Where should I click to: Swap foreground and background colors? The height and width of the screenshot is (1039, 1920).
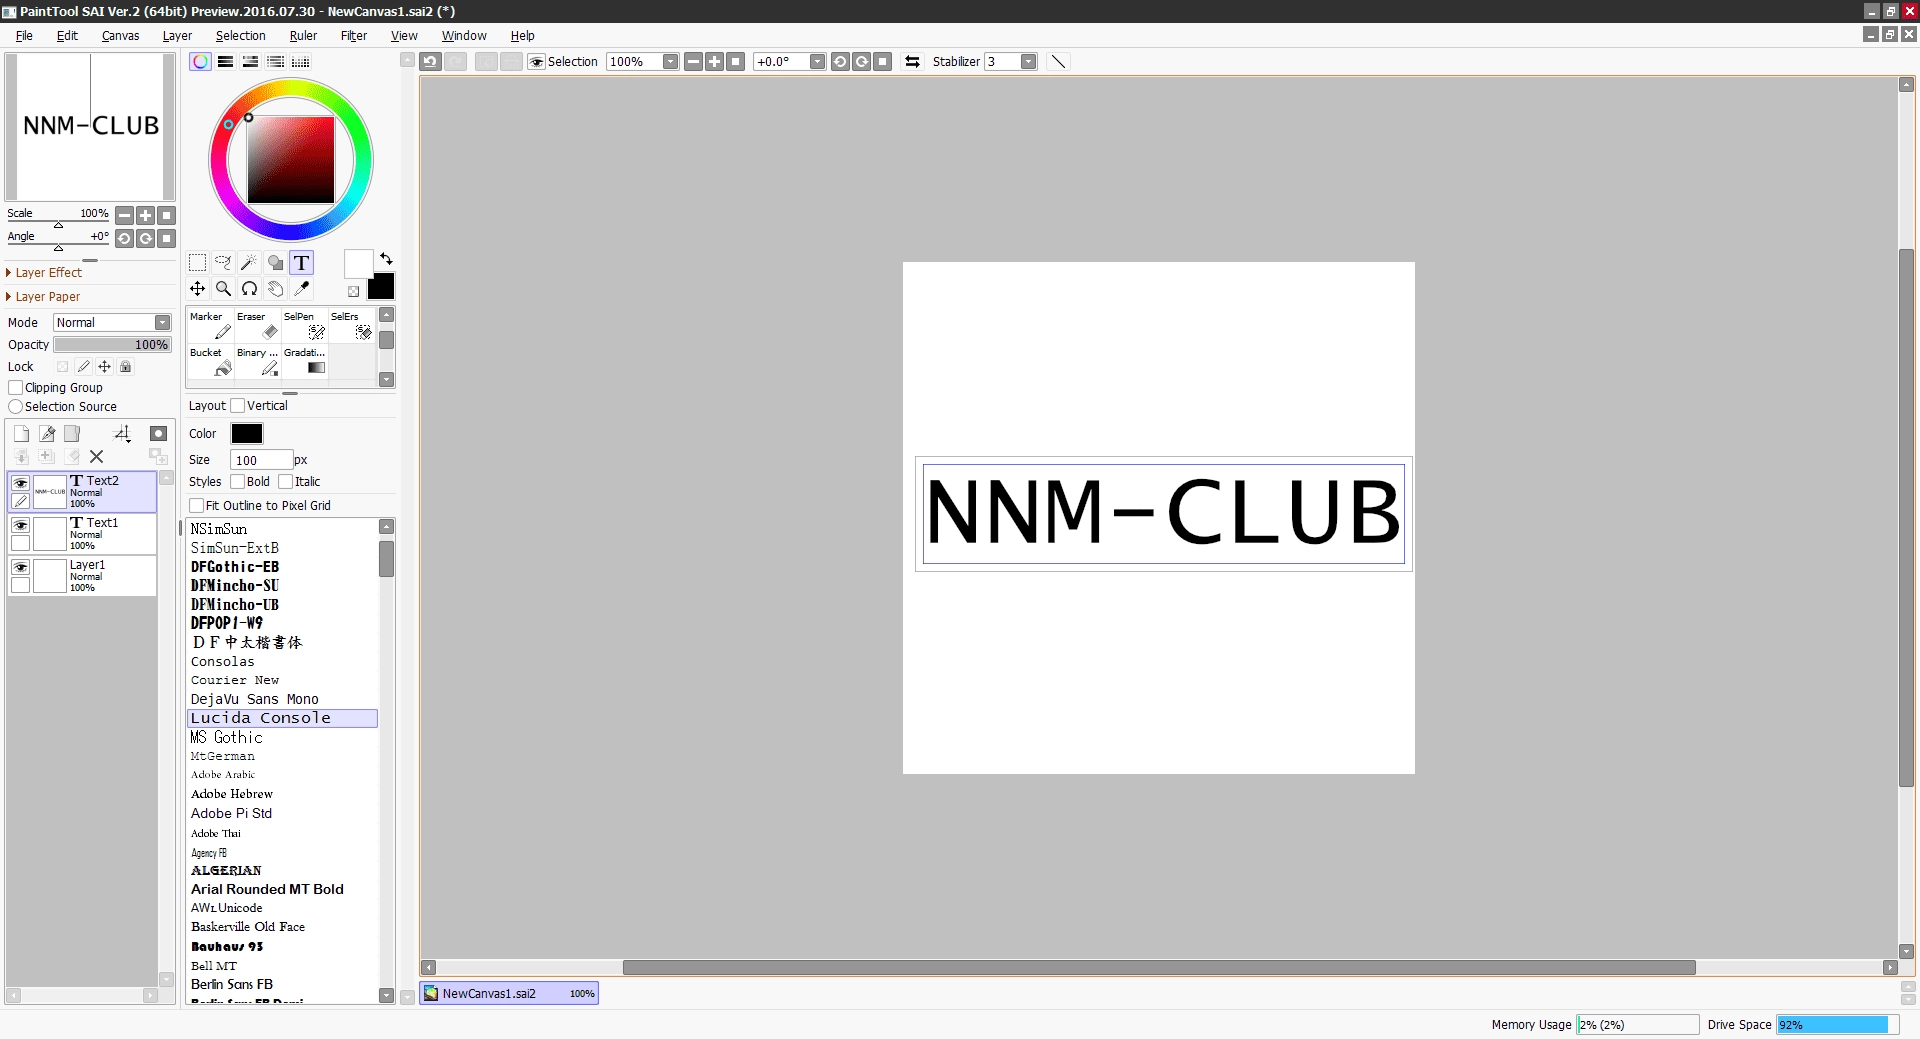[386, 259]
